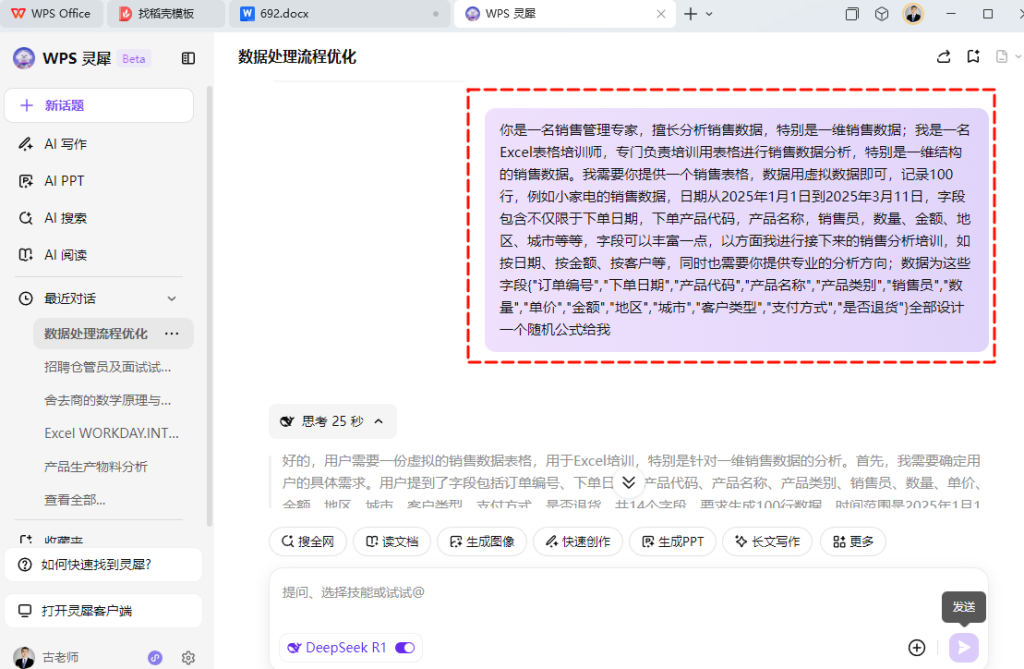The width and height of the screenshot is (1024, 669).
Task: Click the 数据处理流程优化 page title
Action: [297, 57]
